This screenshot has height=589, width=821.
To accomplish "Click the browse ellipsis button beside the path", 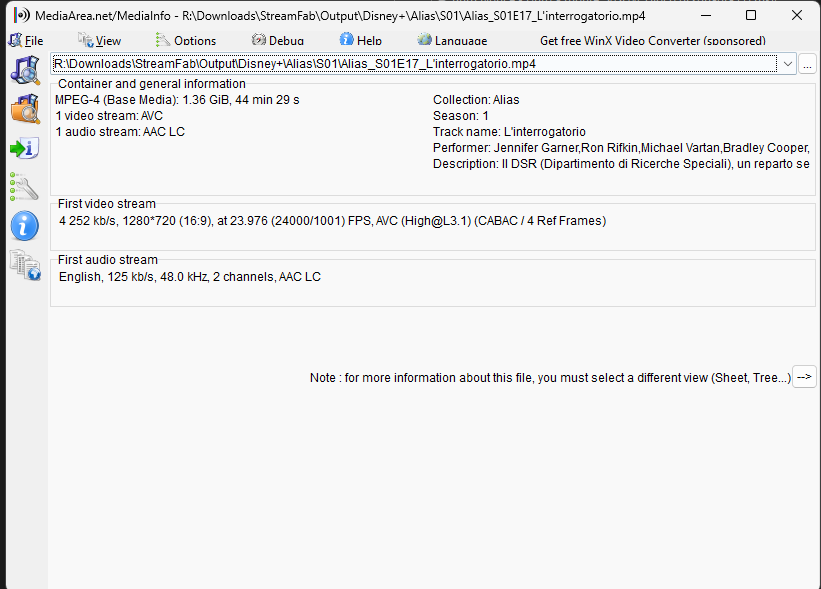I will (807, 64).
